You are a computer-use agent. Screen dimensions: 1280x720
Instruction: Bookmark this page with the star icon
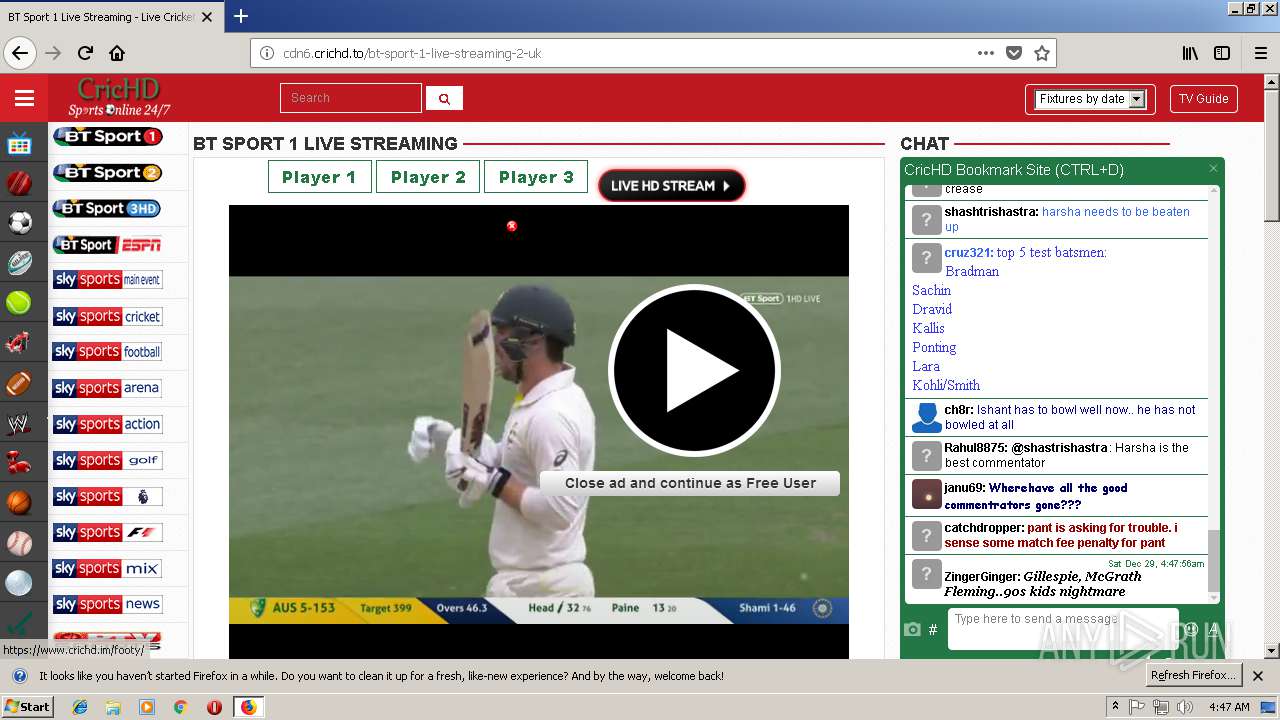[x=1041, y=53]
